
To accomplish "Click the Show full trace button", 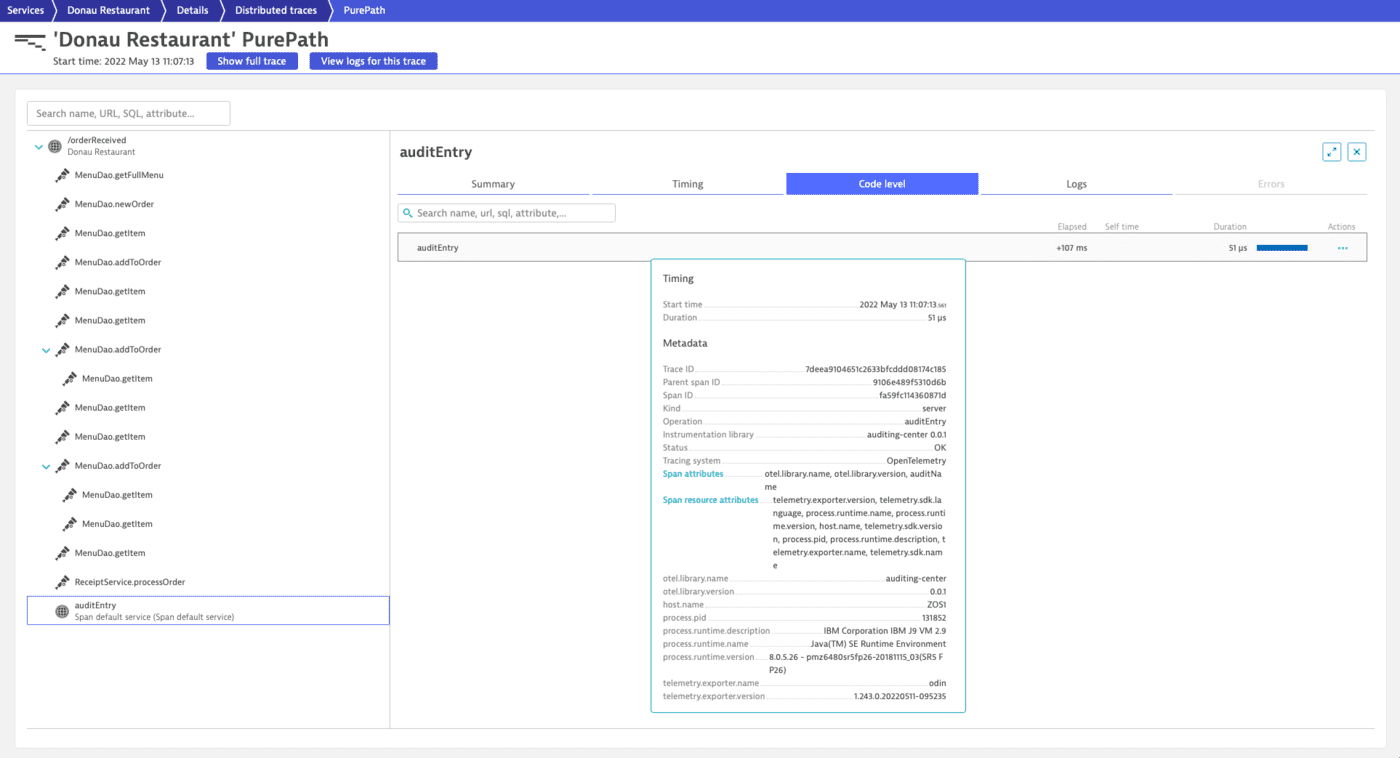I will point(251,60).
